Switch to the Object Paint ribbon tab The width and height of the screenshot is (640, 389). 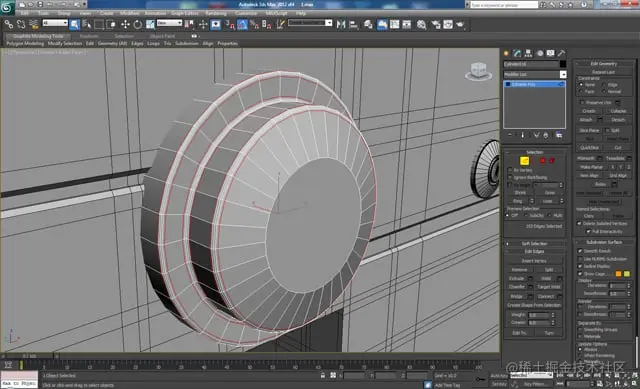click(162, 36)
